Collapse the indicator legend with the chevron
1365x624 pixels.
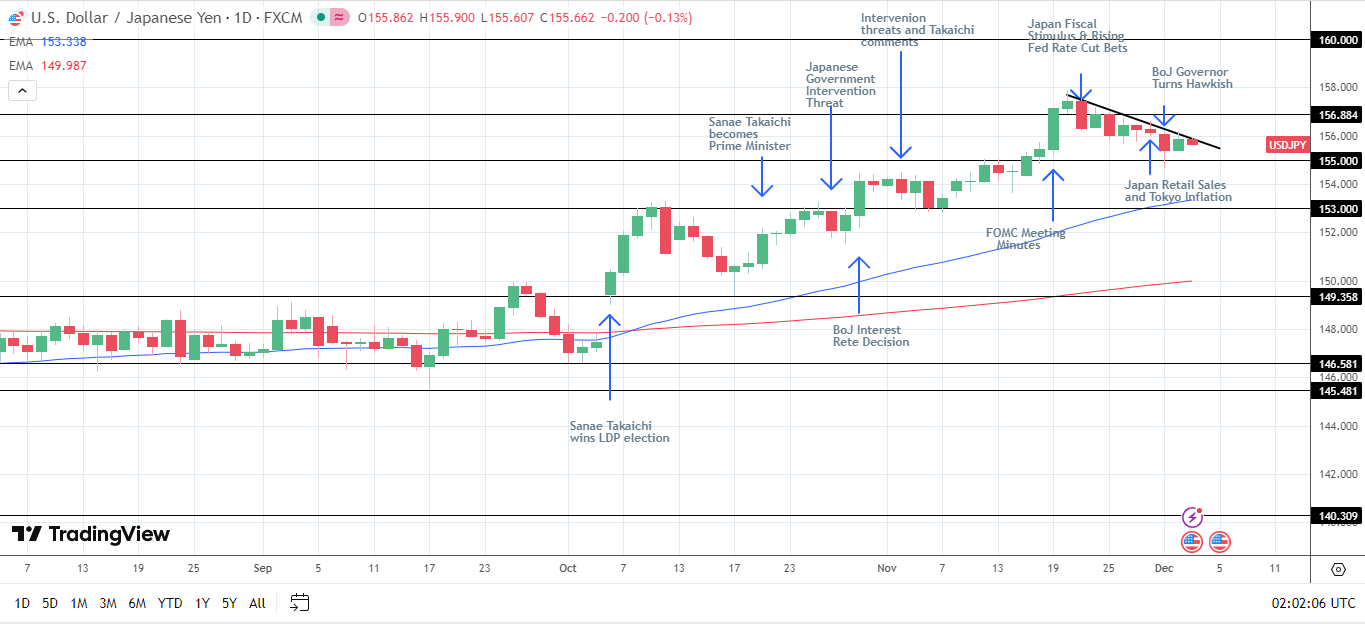[x=21, y=90]
